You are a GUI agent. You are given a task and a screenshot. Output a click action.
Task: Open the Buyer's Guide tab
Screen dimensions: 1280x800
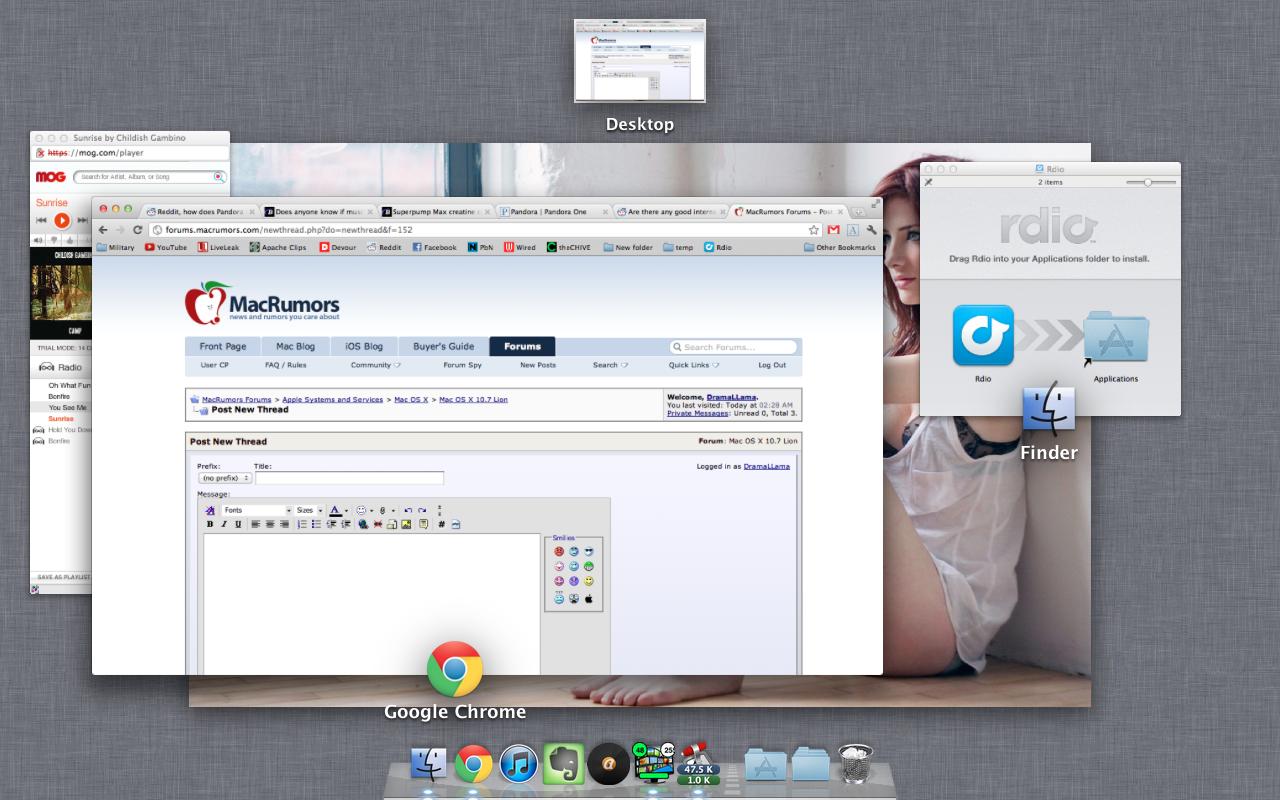coord(443,347)
